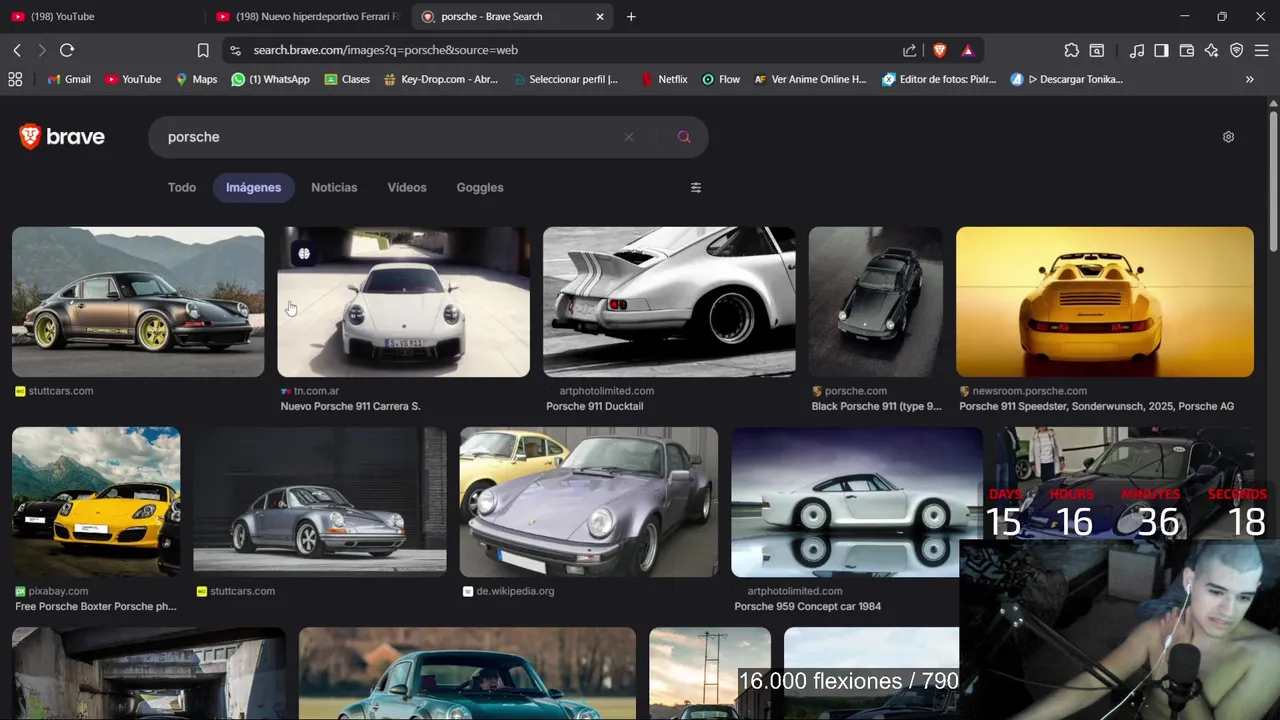
Task: Click the icon overlay on Carrera S thumbnail
Action: [304, 254]
